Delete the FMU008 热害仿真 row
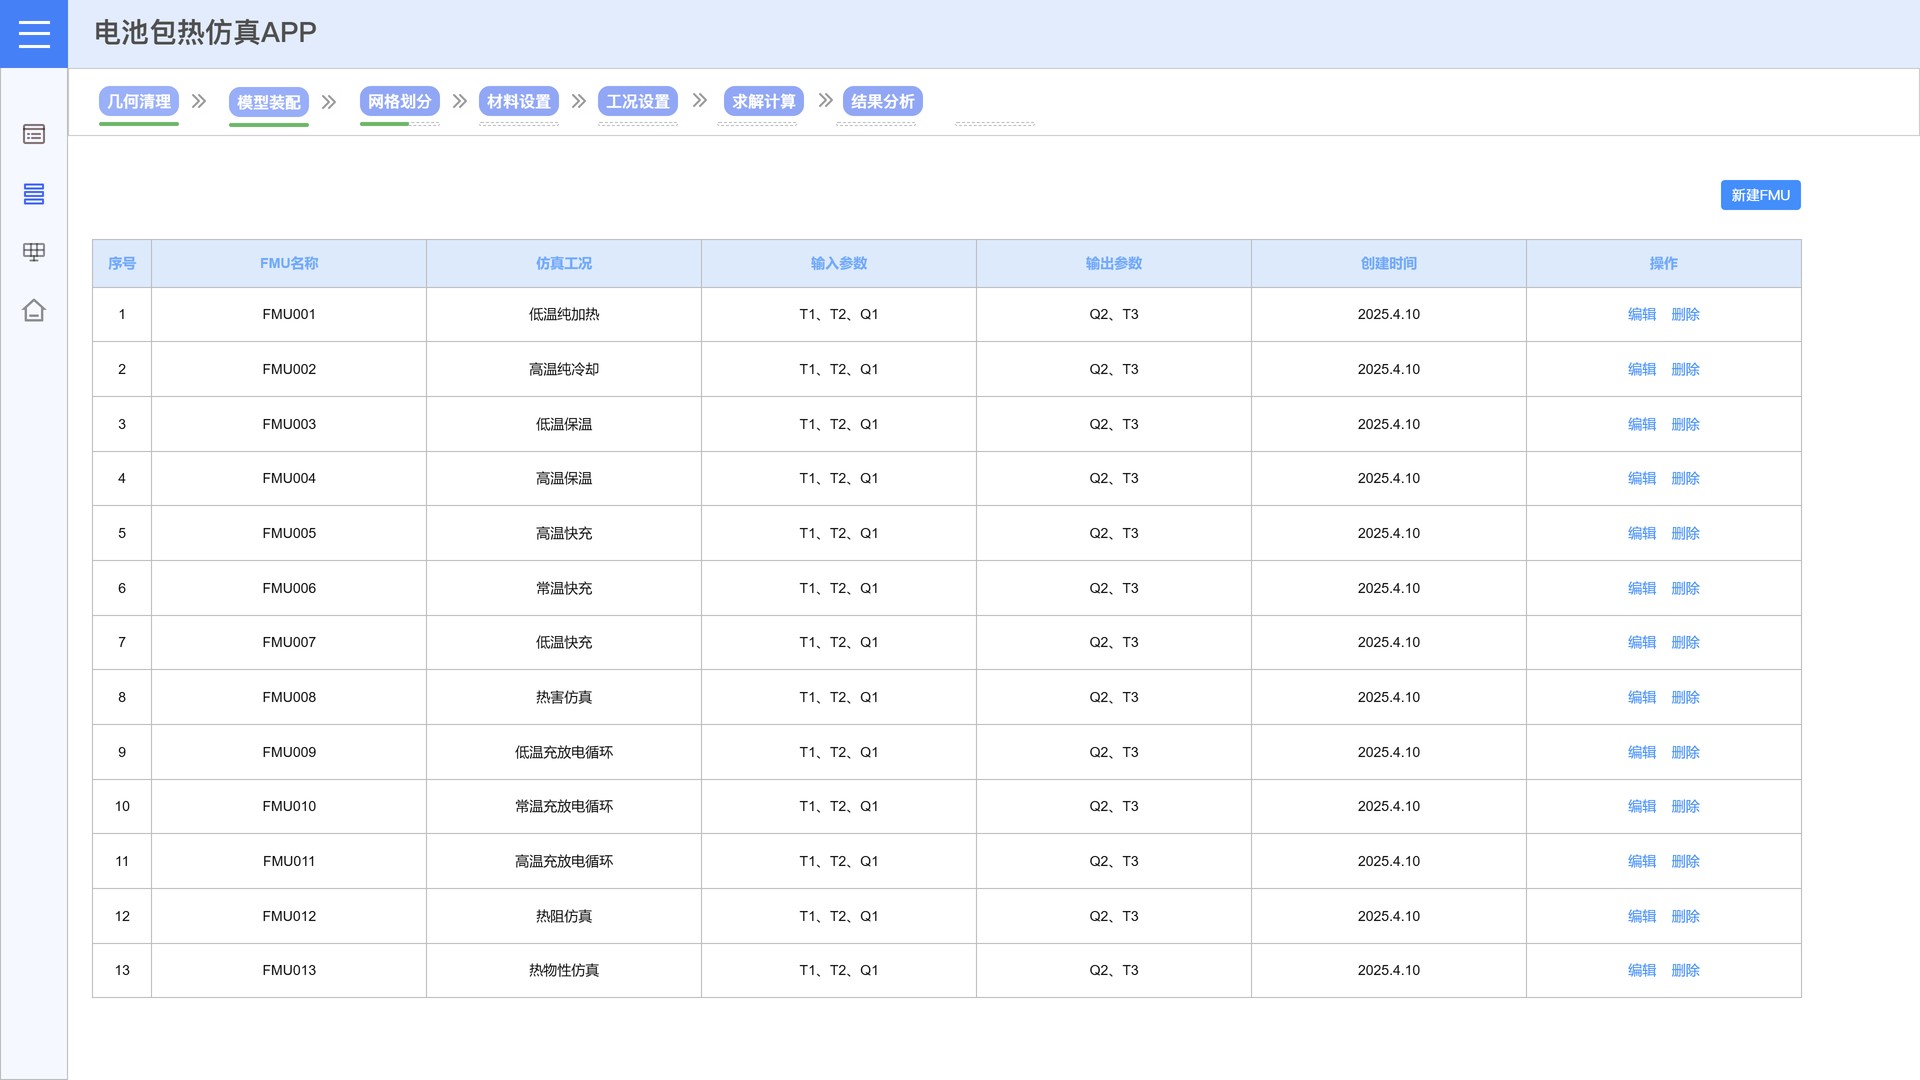Viewport: 1920px width, 1080px height. pyautogui.click(x=1686, y=698)
